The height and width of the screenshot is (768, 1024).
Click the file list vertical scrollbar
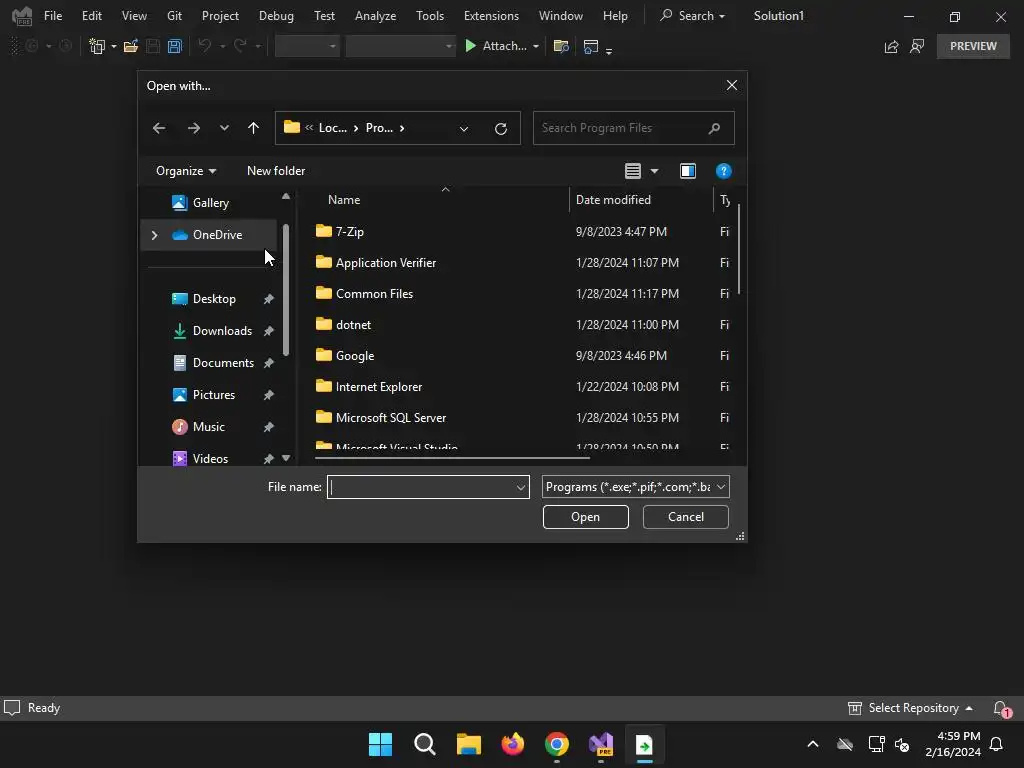pyautogui.click(x=739, y=249)
